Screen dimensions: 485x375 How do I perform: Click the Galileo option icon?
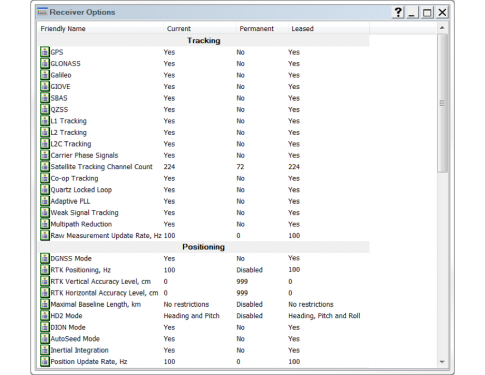45,75
